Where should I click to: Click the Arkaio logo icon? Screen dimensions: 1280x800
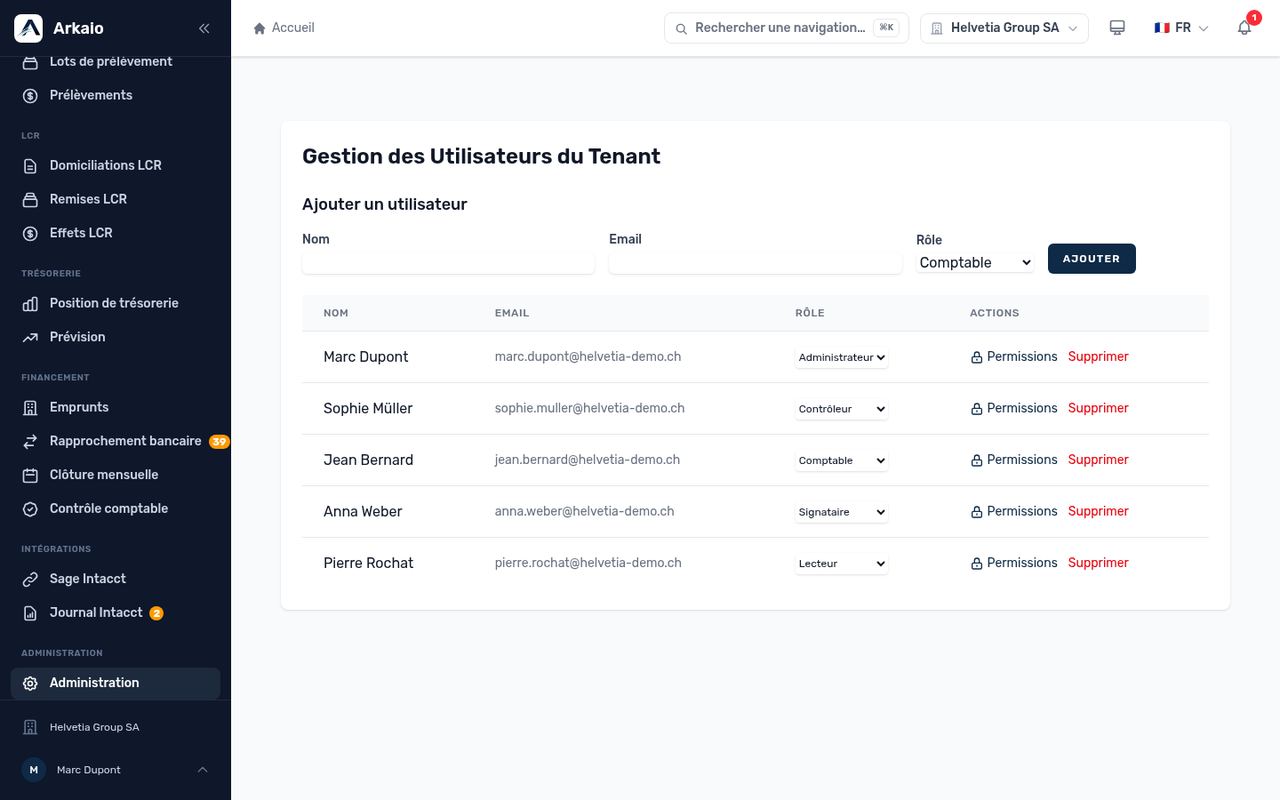click(28, 28)
